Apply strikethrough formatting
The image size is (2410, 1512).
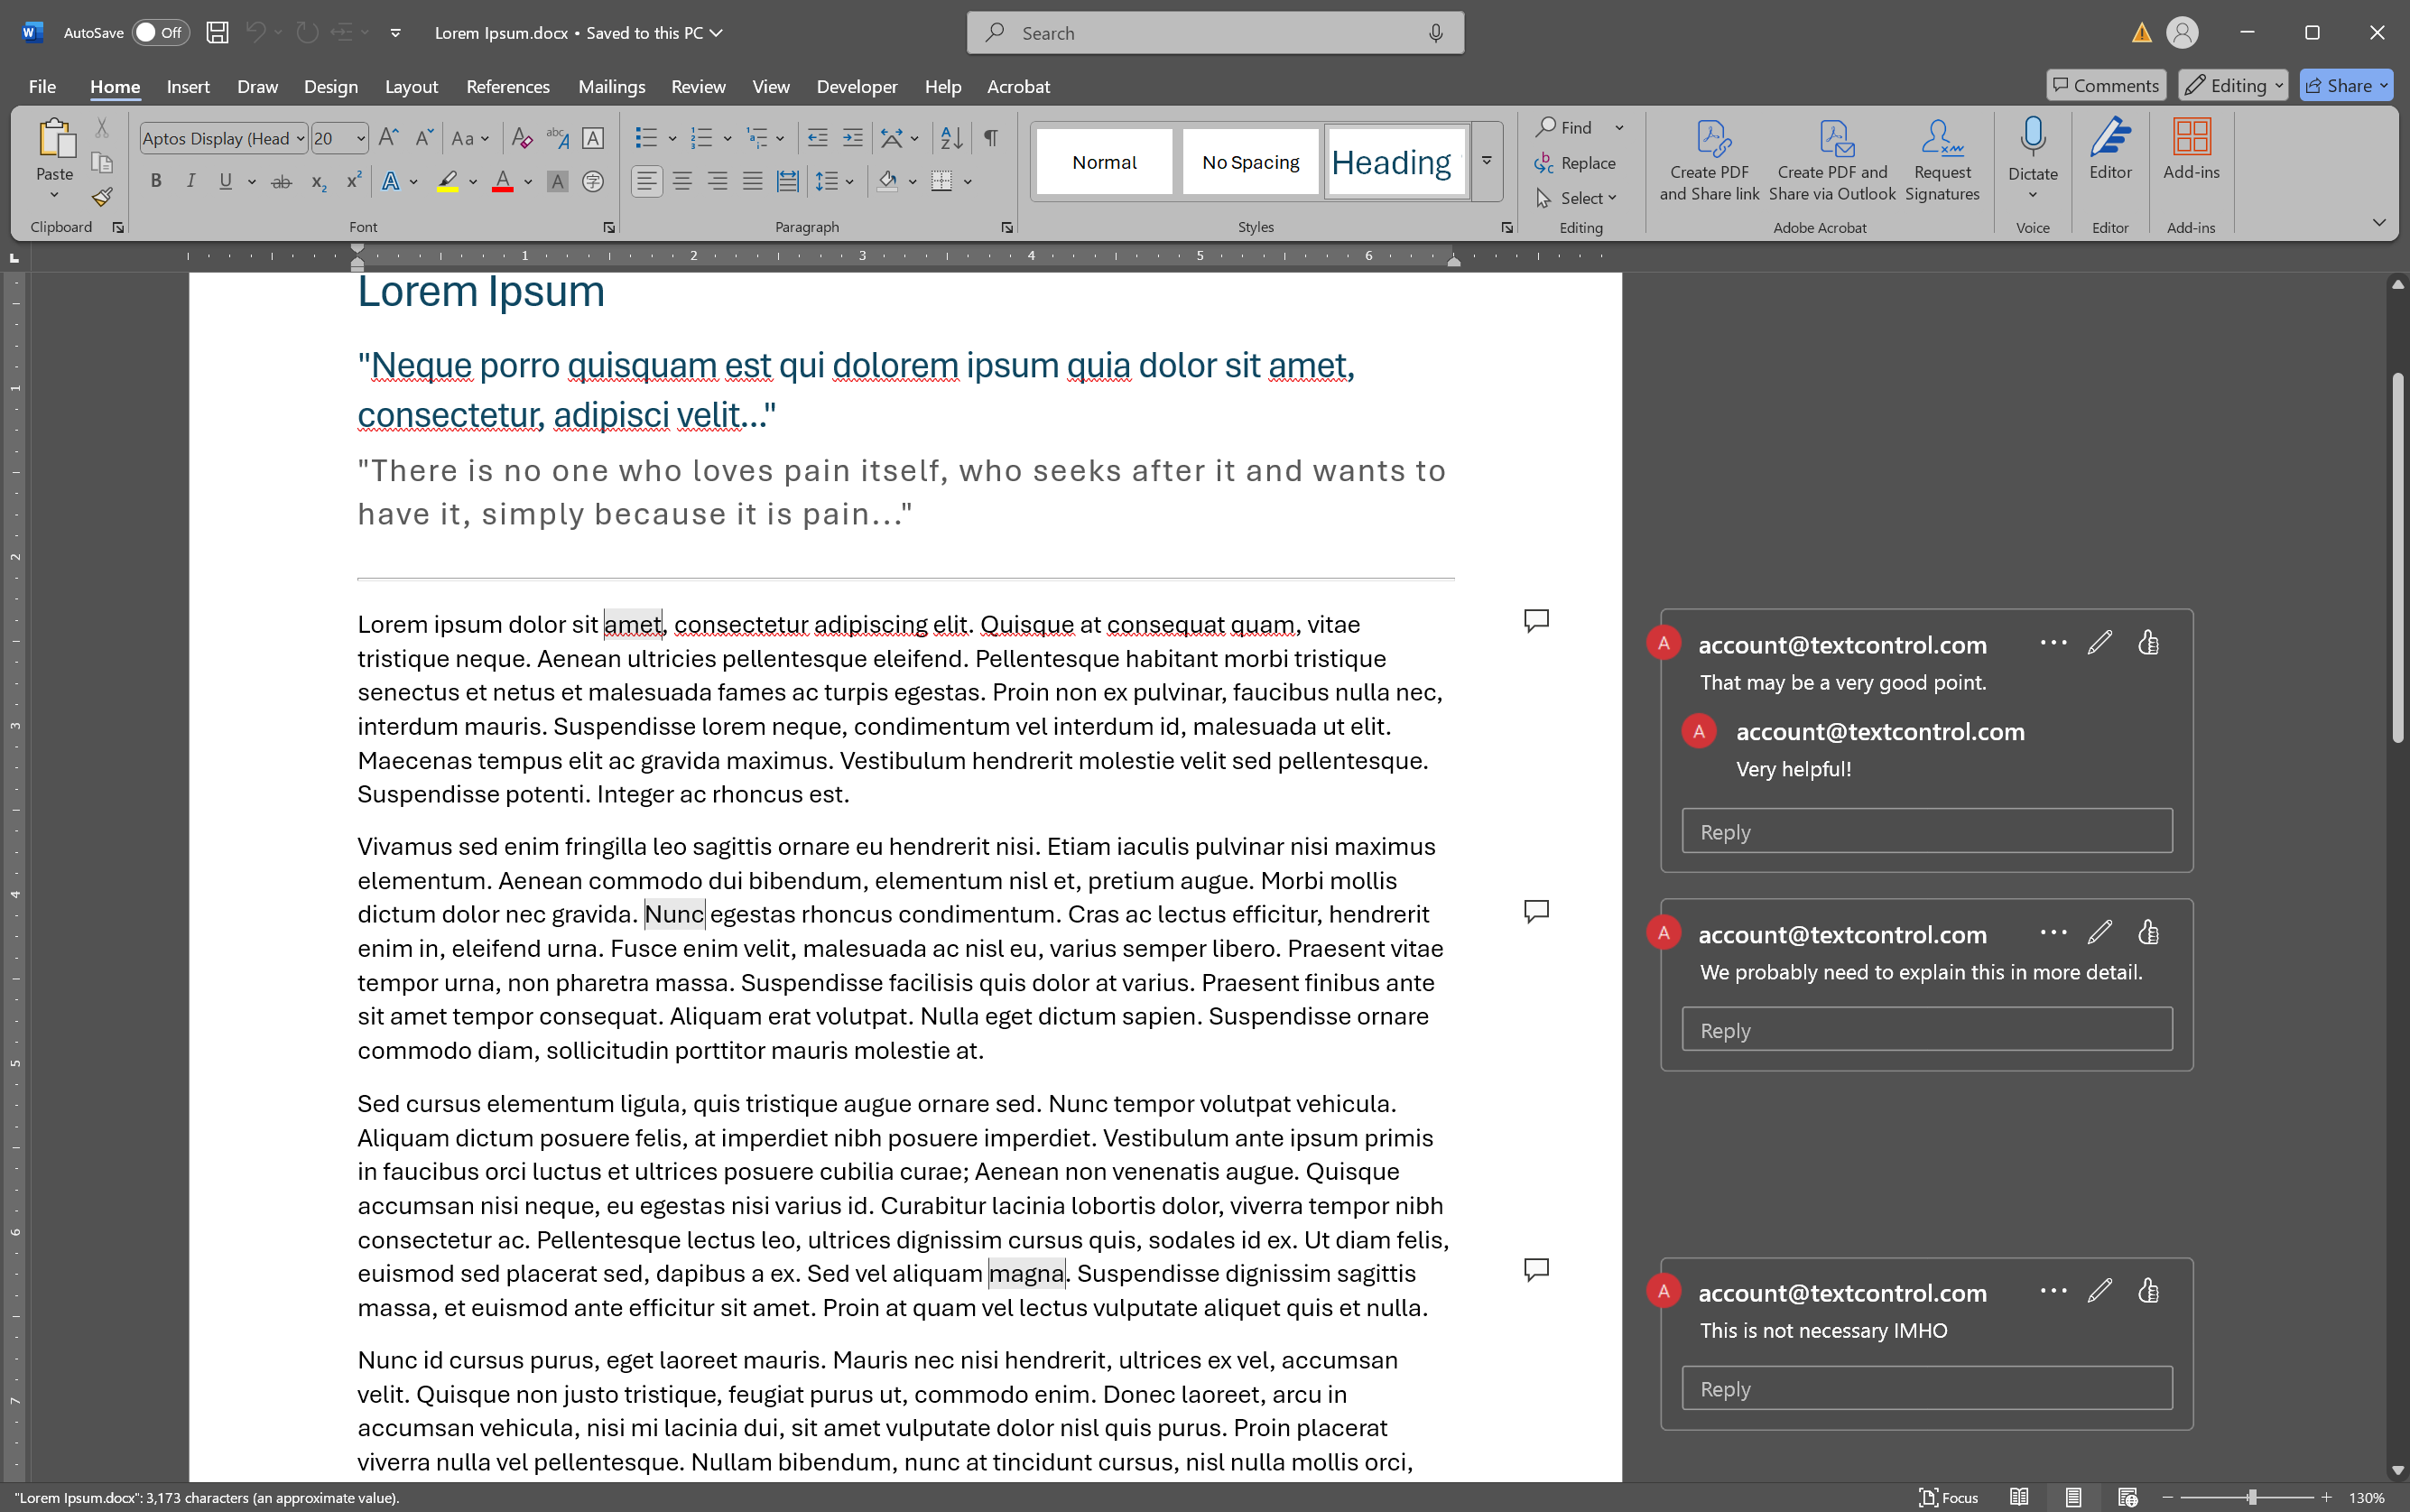(x=282, y=181)
